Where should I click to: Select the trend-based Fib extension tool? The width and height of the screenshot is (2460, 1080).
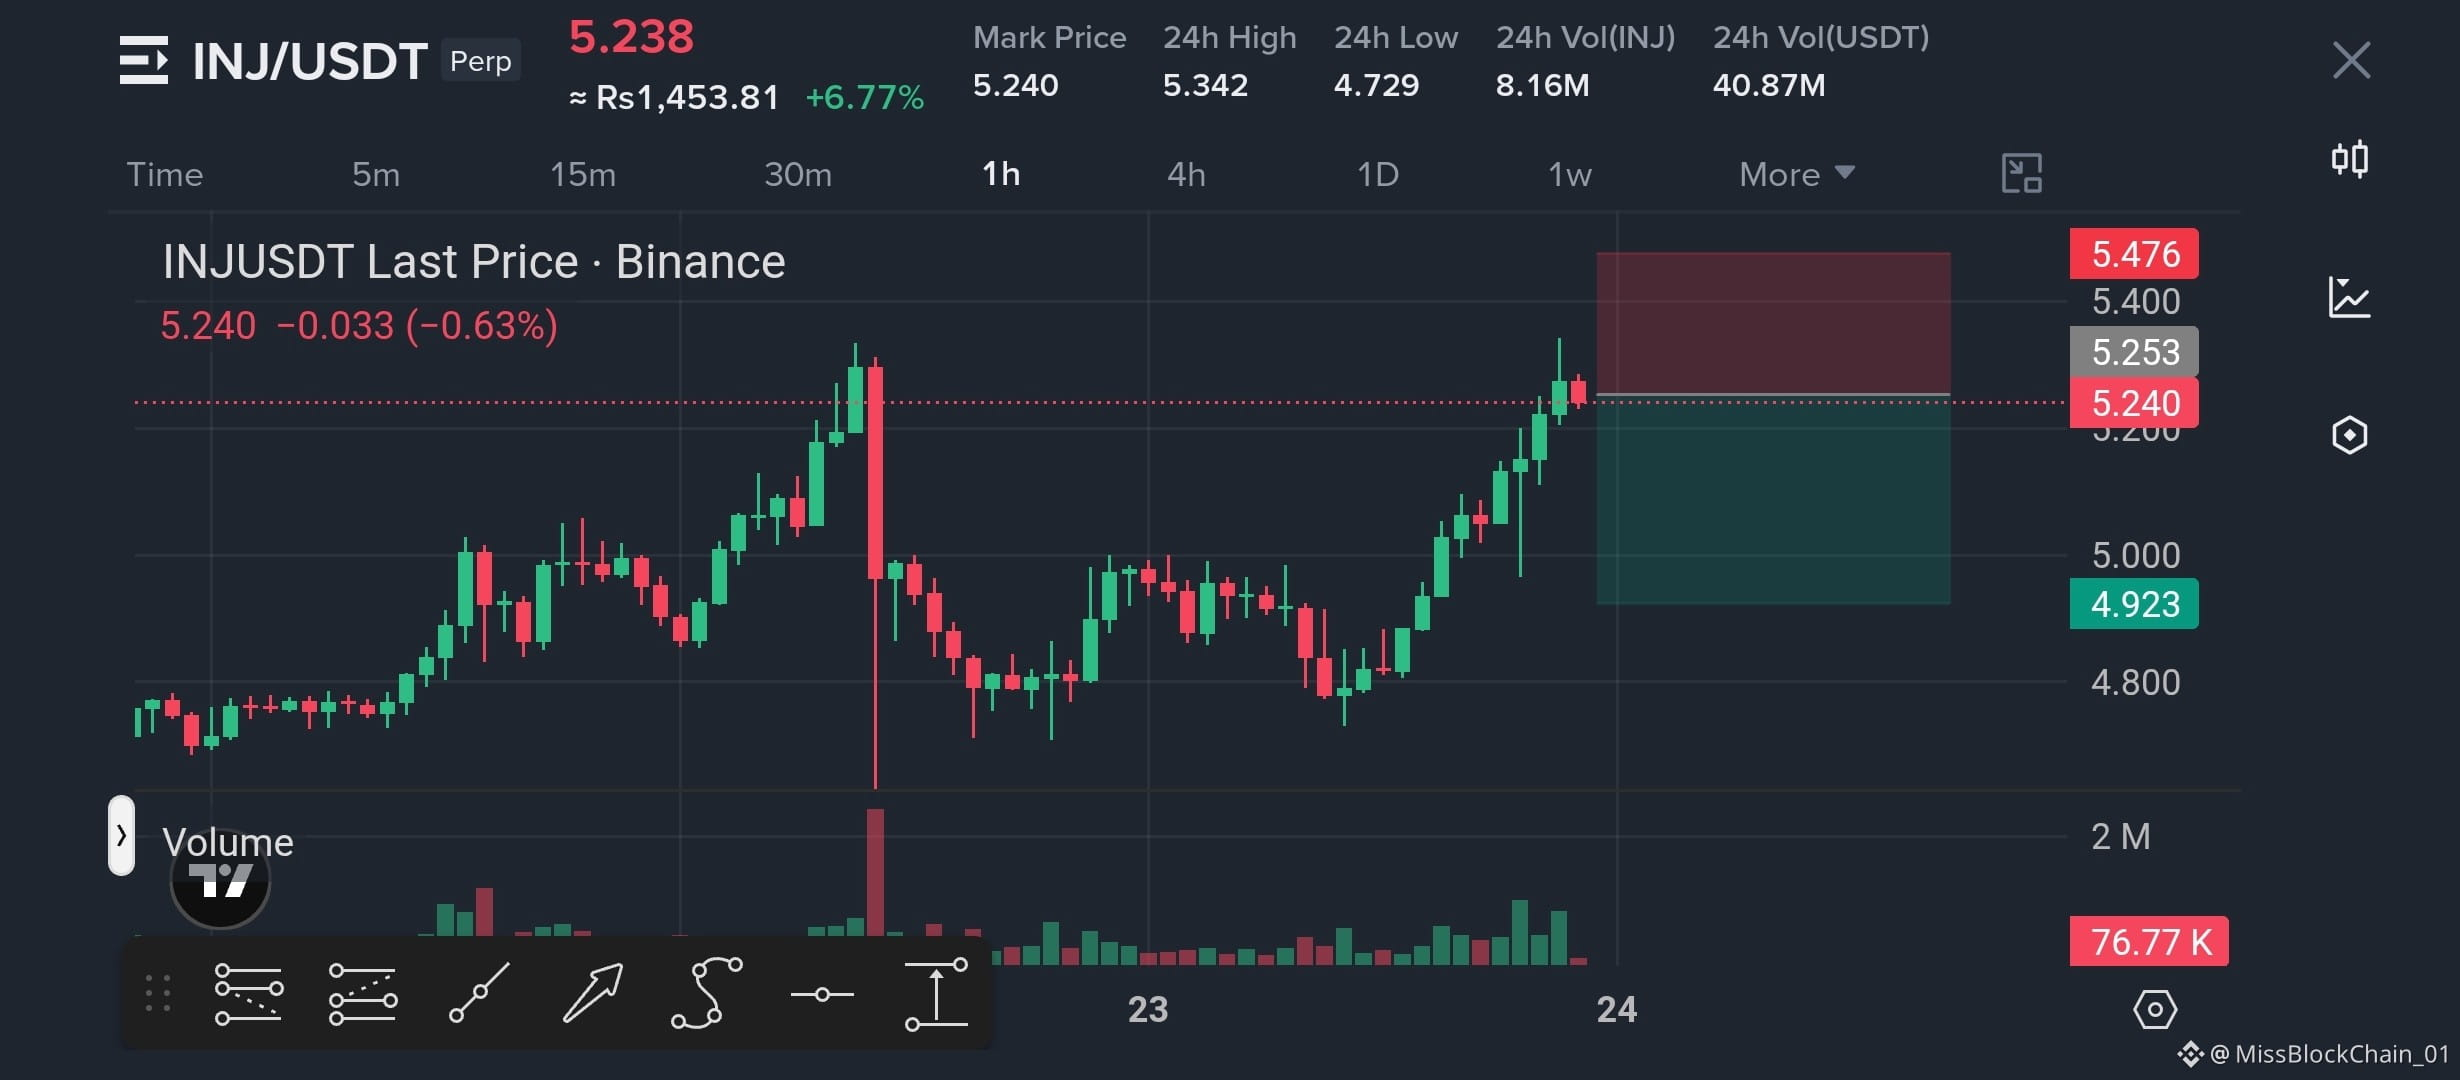(x=363, y=994)
